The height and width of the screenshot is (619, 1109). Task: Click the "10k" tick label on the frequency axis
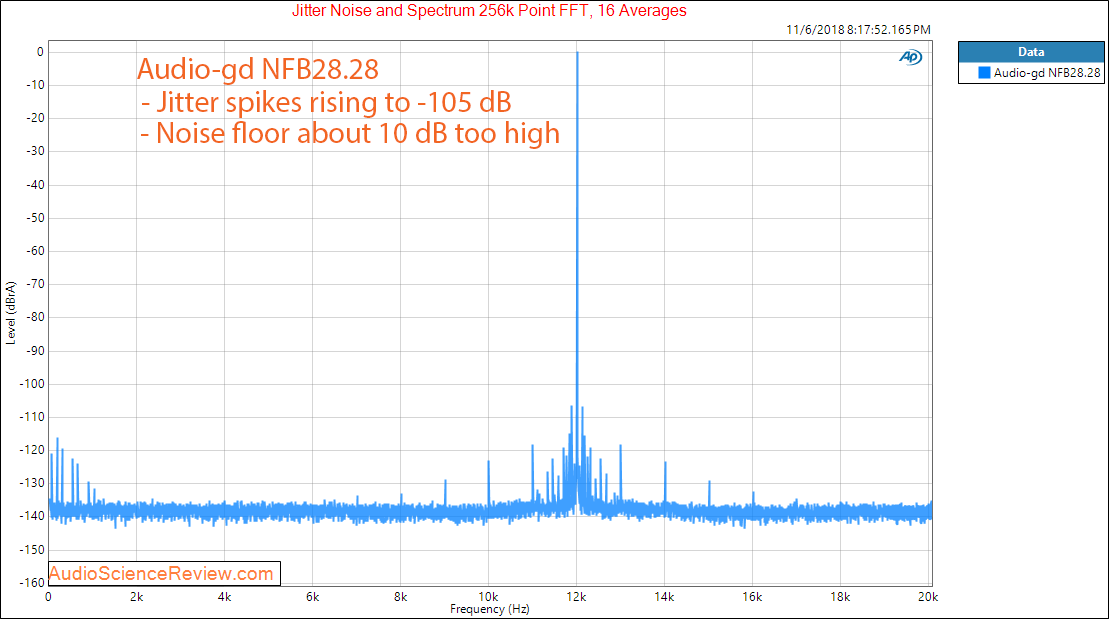click(x=488, y=597)
